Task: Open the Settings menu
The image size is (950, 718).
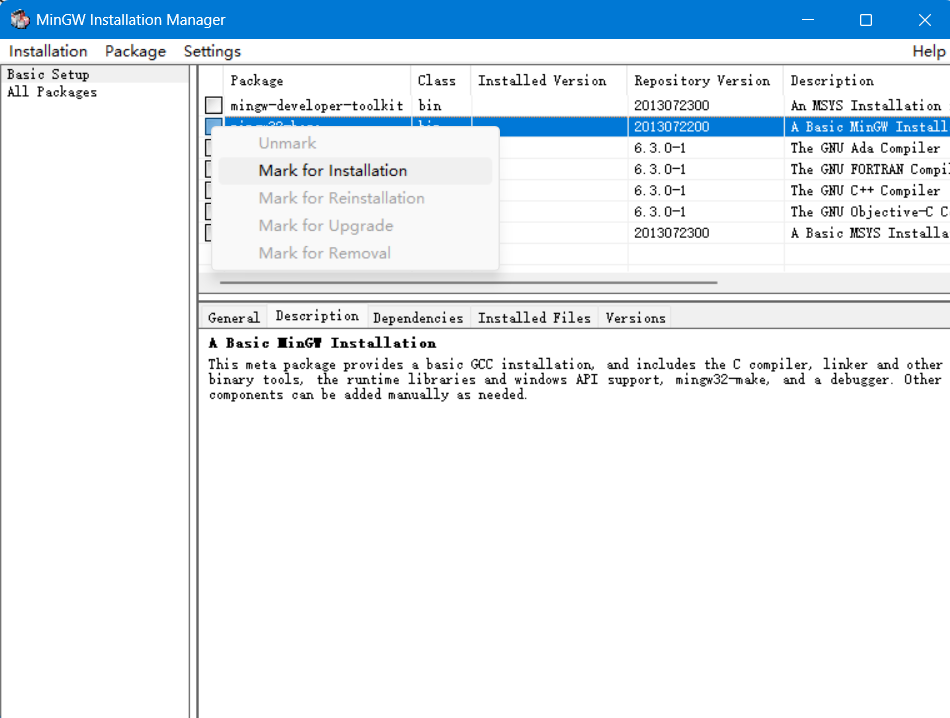Action: click(x=212, y=52)
